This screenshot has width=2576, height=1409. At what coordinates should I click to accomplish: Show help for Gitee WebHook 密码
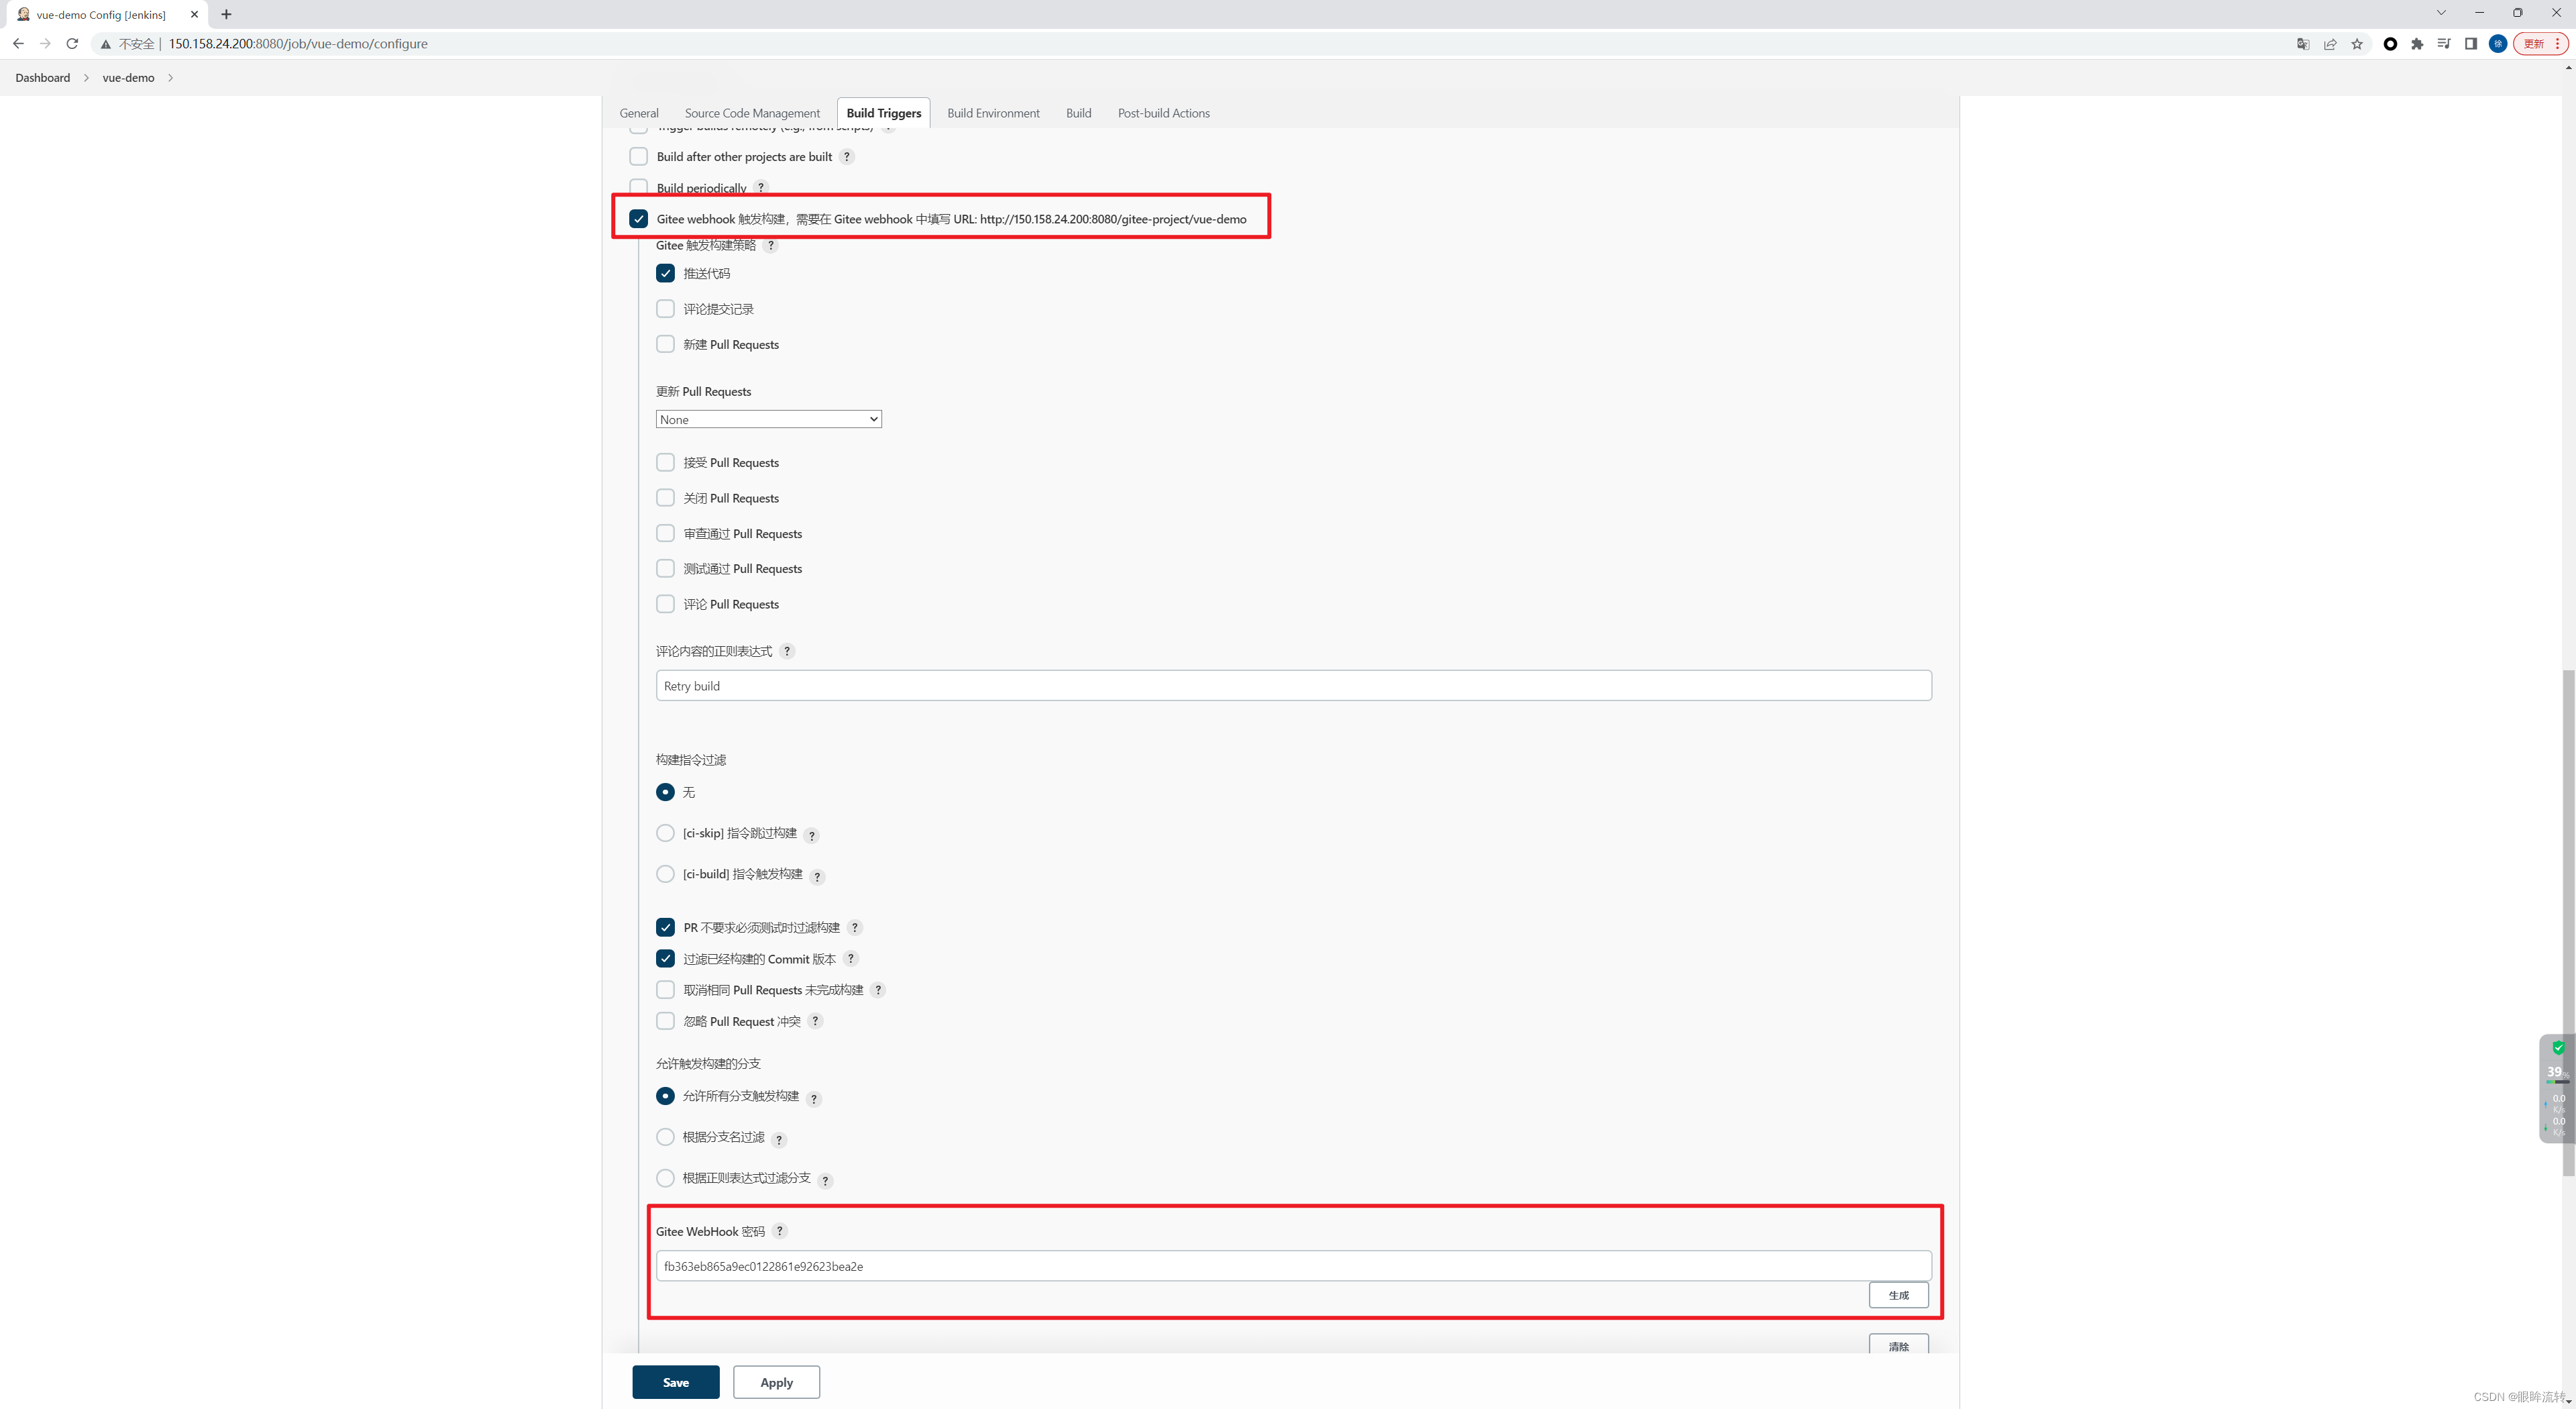click(780, 1231)
